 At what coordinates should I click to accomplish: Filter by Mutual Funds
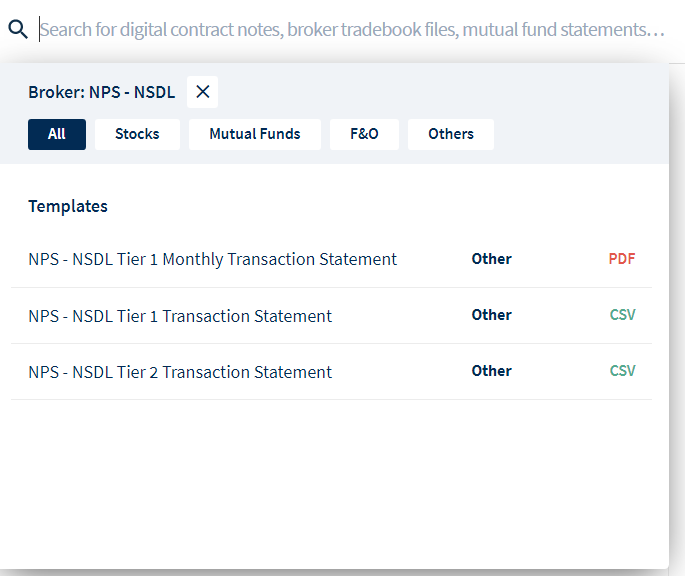pos(255,134)
